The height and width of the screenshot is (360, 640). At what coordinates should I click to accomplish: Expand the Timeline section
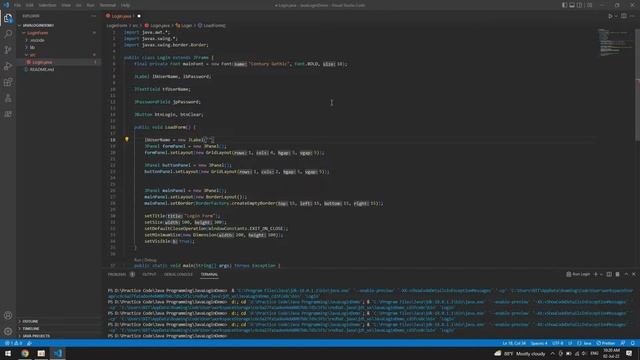tap(31, 329)
